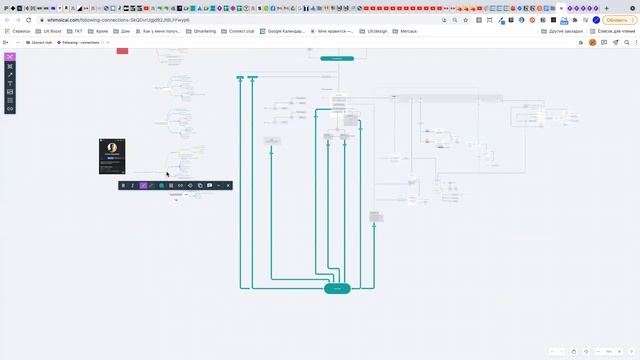Viewport: 640px width, 360px height.
Task: Select the image tool in left toolbar
Action: point(10,92)
